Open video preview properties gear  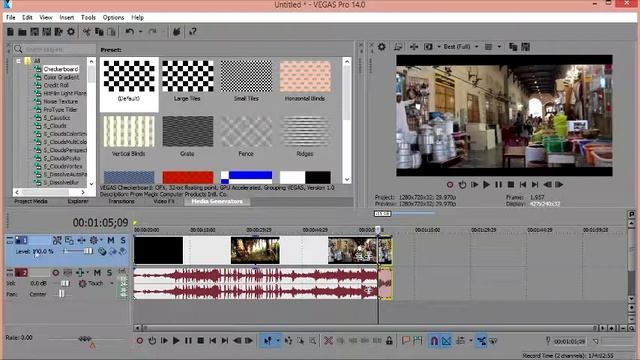click(382, 47)
